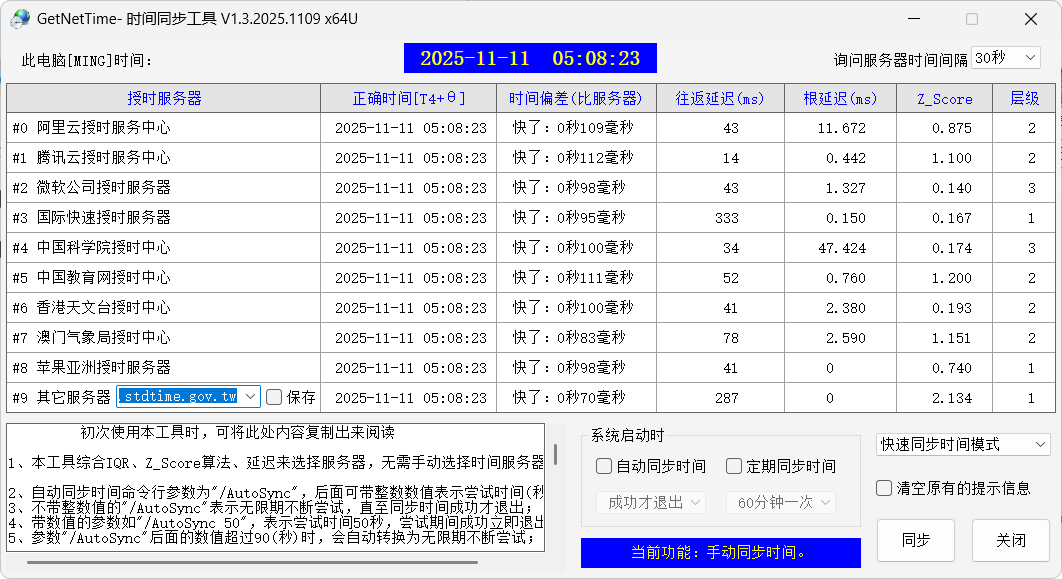Click the GetNetTime globe icon in title bar

tap(18, 18)
